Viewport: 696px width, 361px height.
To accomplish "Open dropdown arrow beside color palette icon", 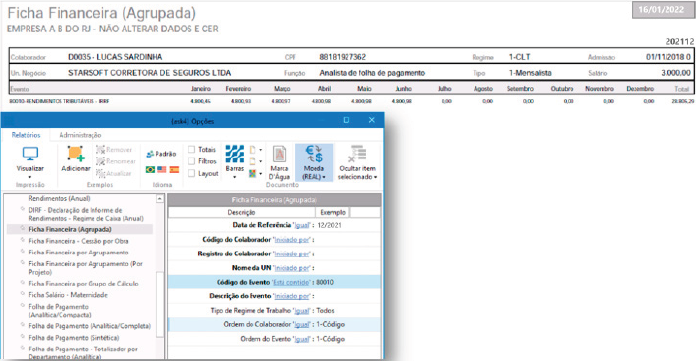I will coord(261,174).
